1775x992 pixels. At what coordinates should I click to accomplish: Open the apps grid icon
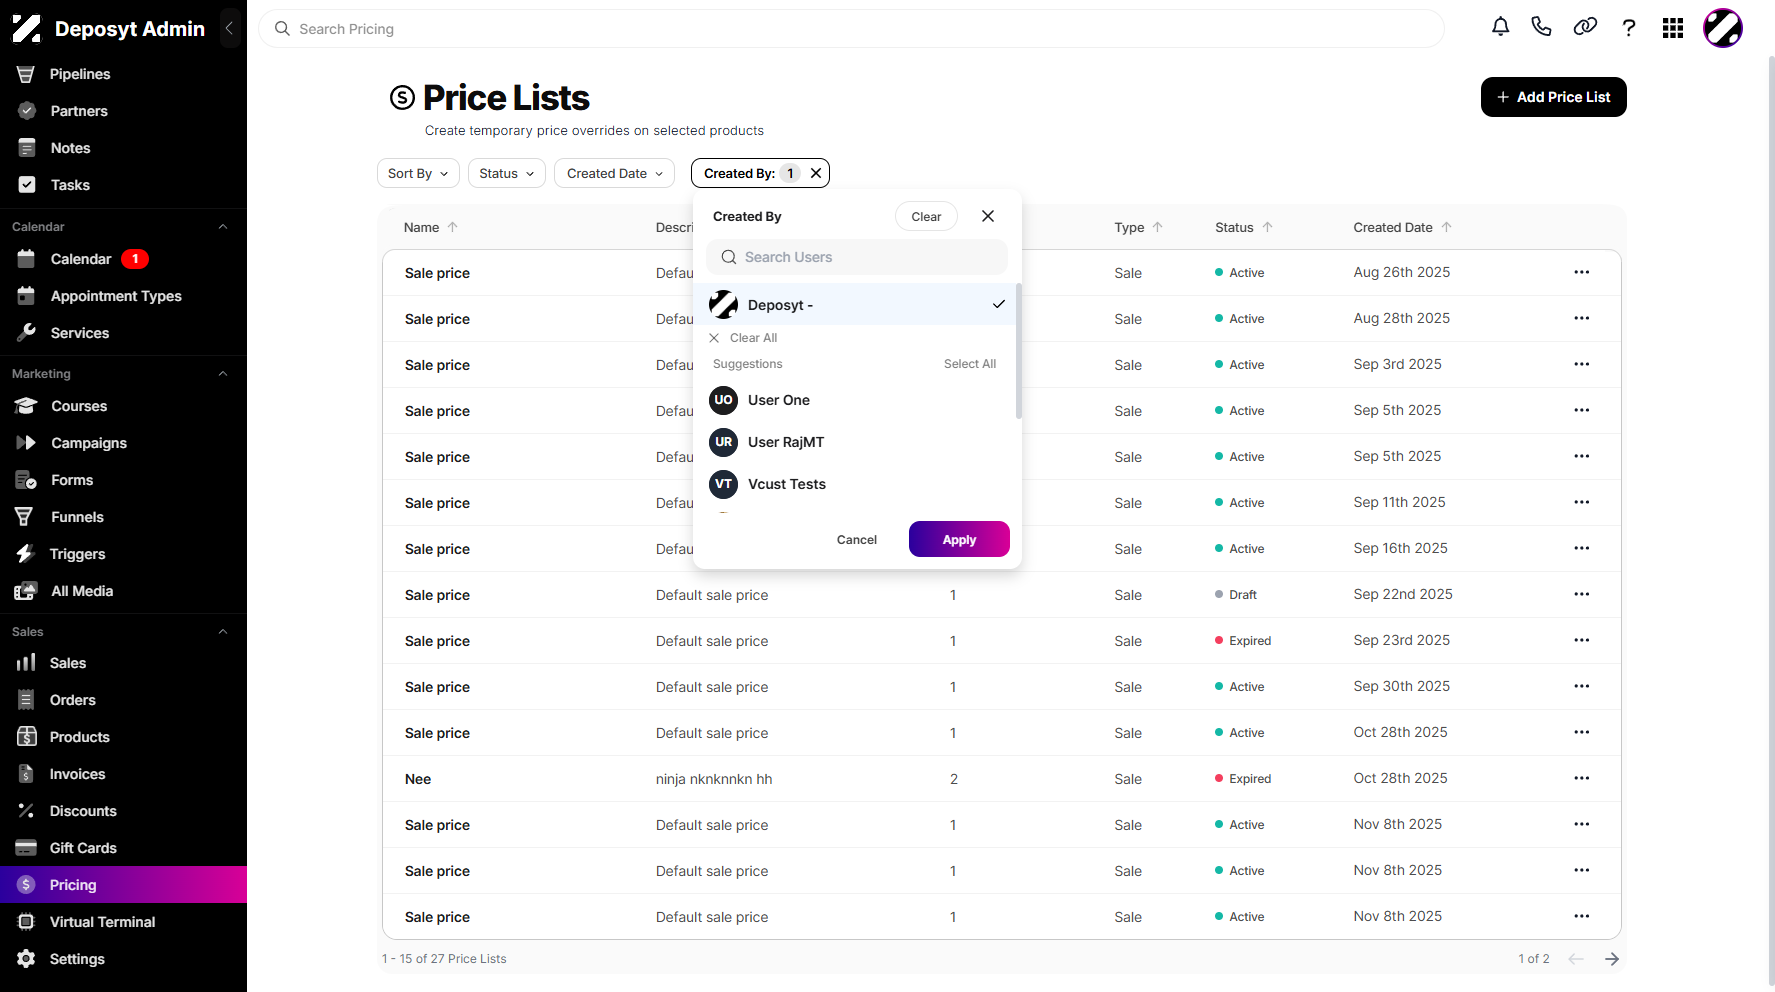tap(1673, 28)
